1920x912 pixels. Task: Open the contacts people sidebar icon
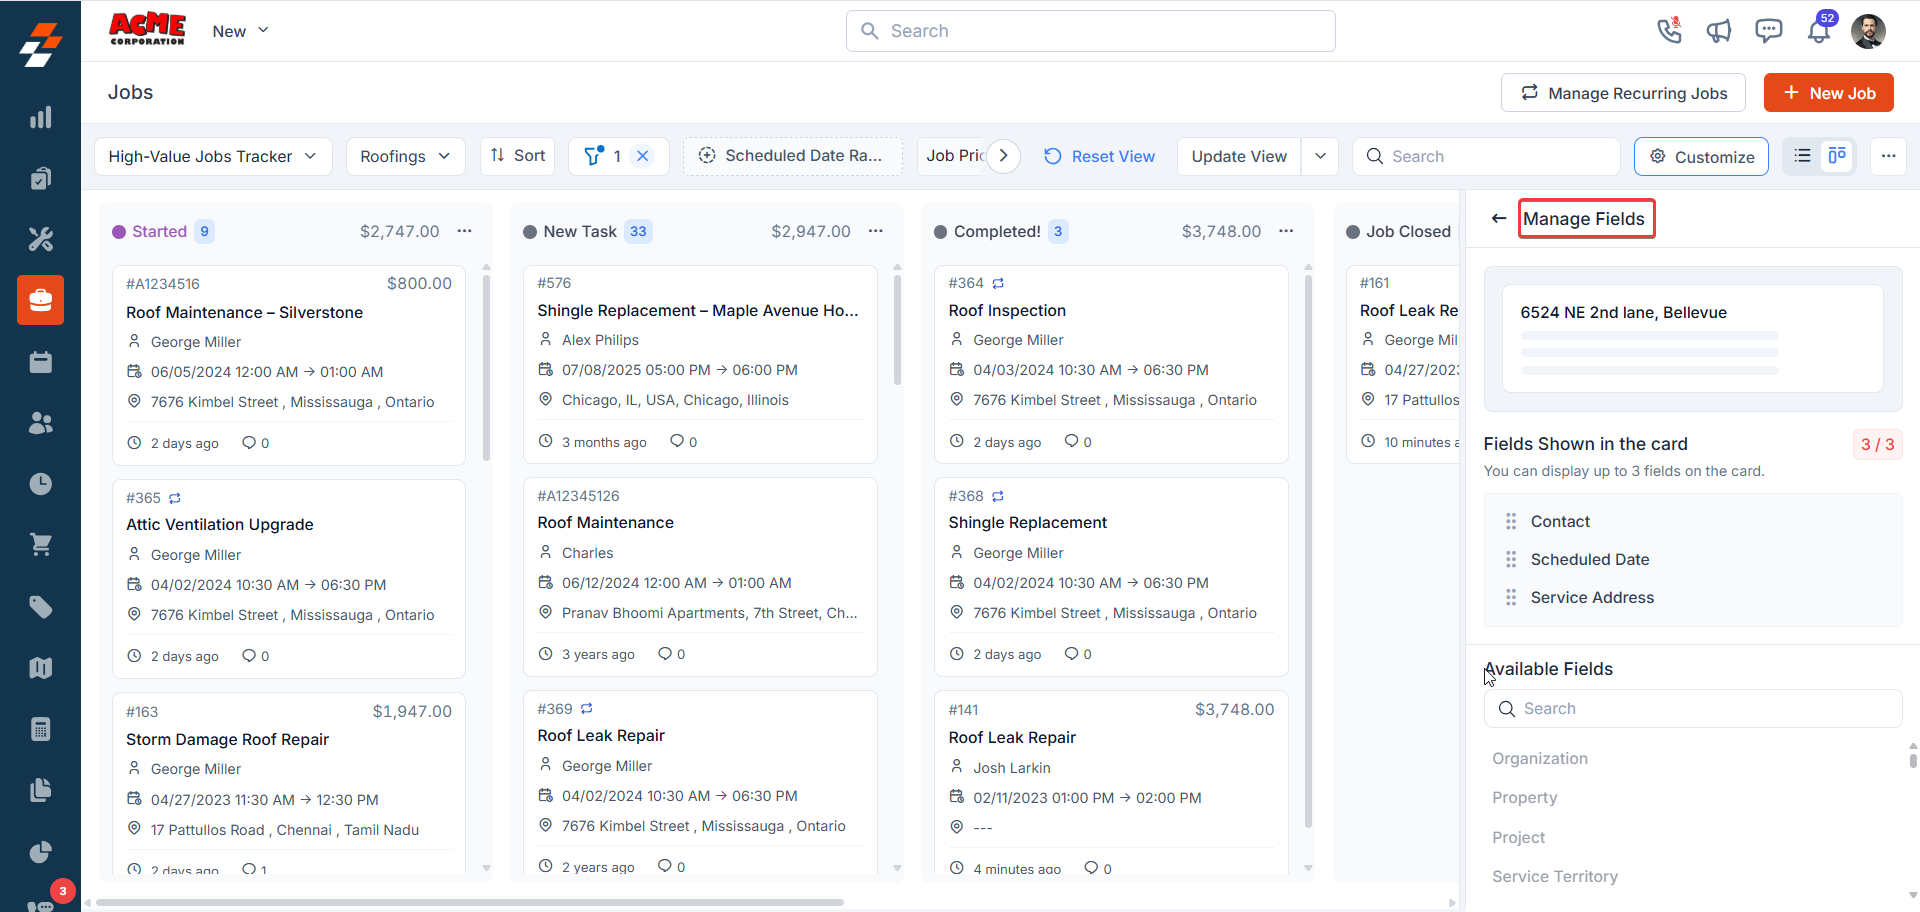pyautogui.click(x=40, y=423)
